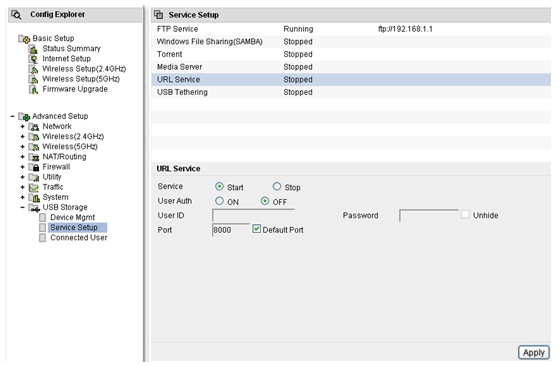Click the Basic Setup label
Image resolution: width=559 pixels, height=365 pixels.
pyautogui.click(x=53, y=38)
